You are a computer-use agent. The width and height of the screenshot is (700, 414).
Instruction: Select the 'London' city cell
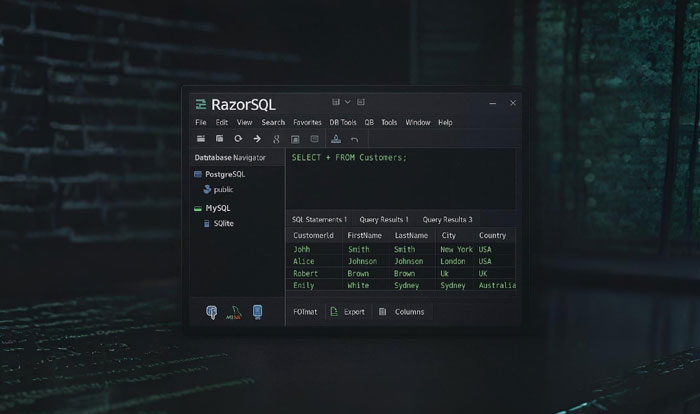(x=453, y=261)
